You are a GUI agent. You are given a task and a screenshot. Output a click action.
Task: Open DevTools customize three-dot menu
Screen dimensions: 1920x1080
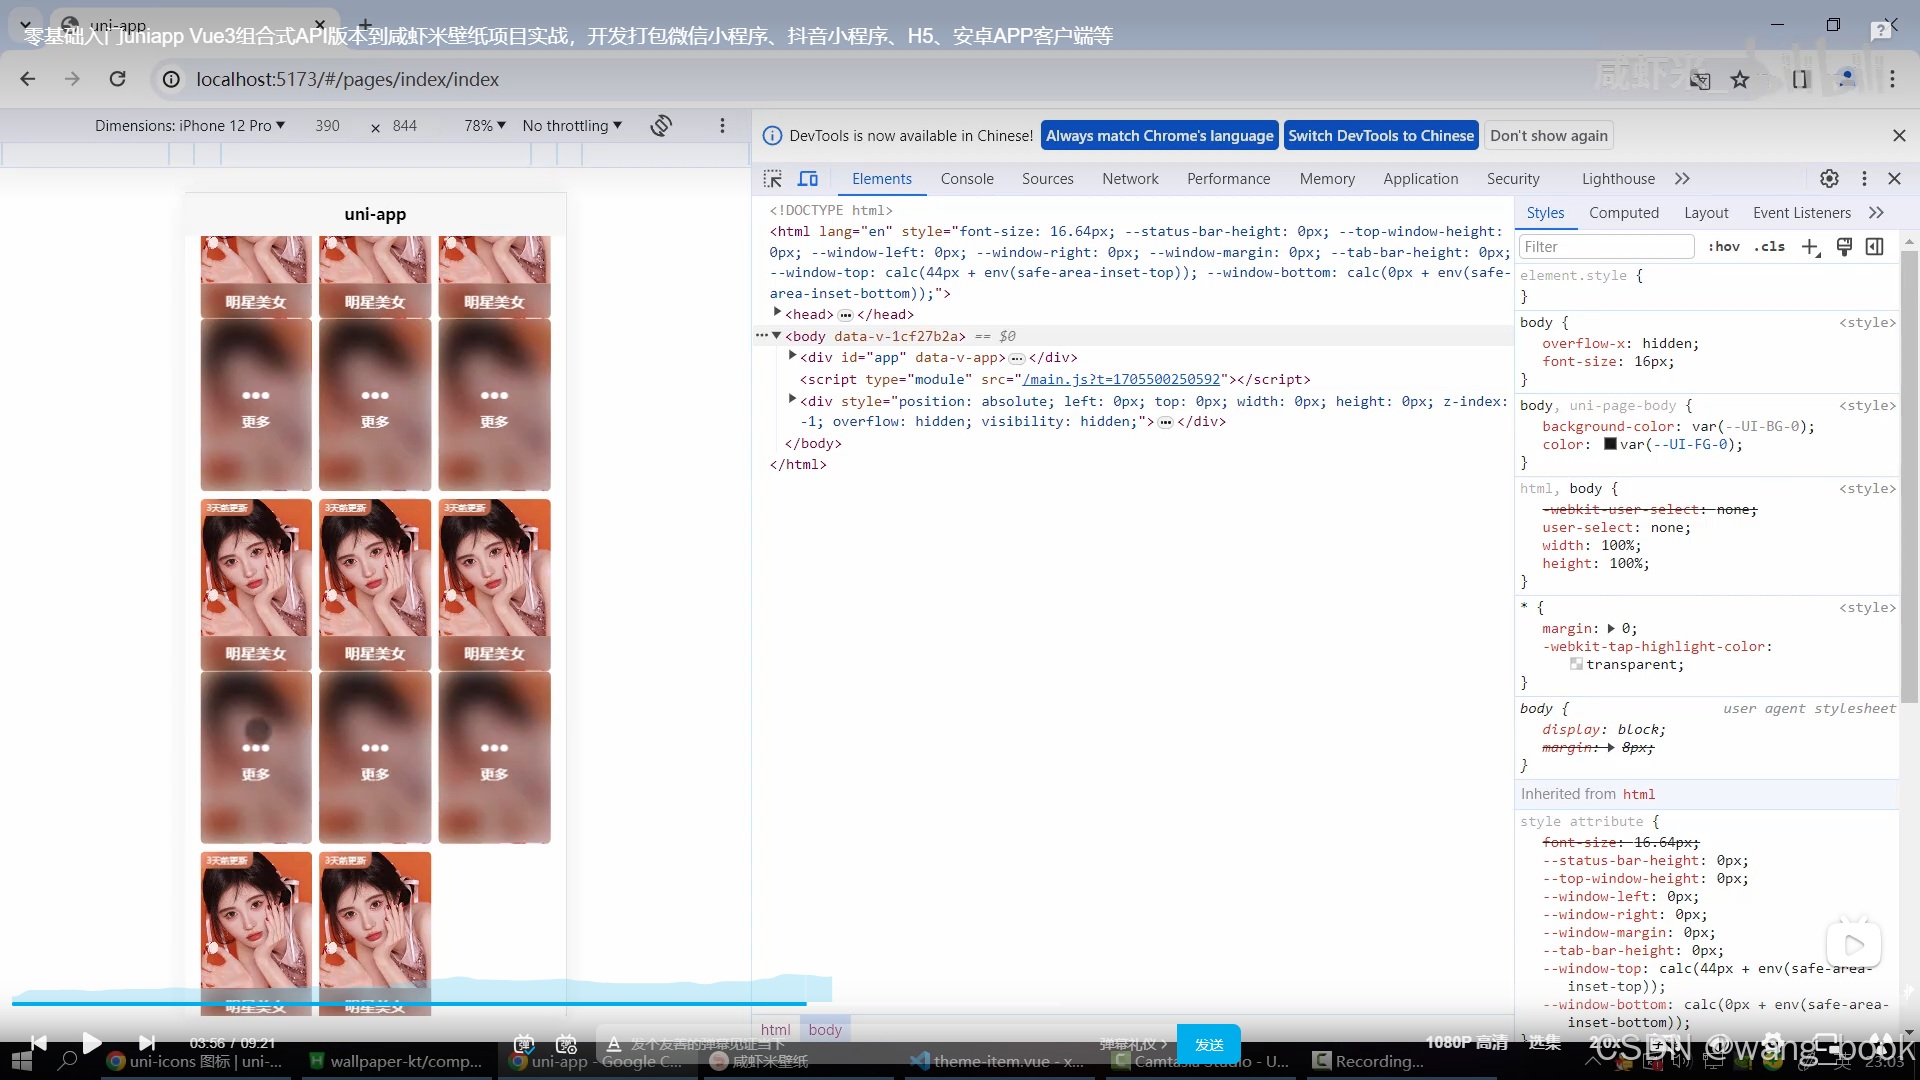click(x=1864, y=178)
